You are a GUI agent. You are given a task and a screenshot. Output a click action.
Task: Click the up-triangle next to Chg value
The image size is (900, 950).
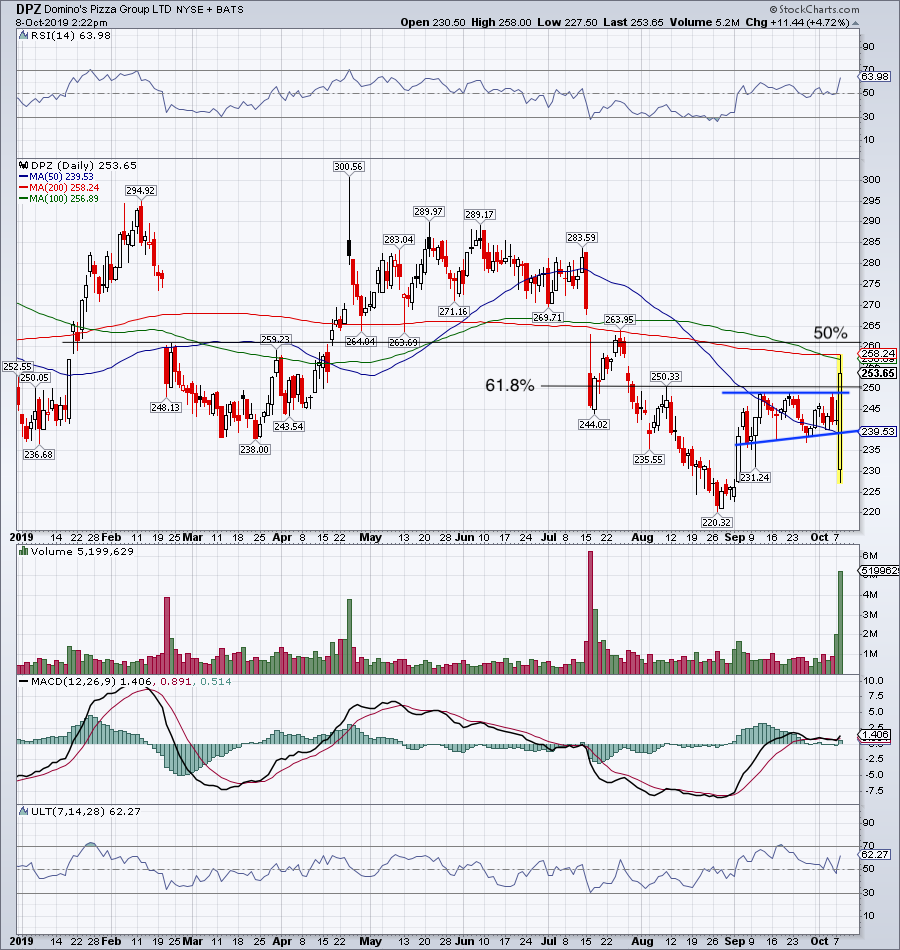855,23
